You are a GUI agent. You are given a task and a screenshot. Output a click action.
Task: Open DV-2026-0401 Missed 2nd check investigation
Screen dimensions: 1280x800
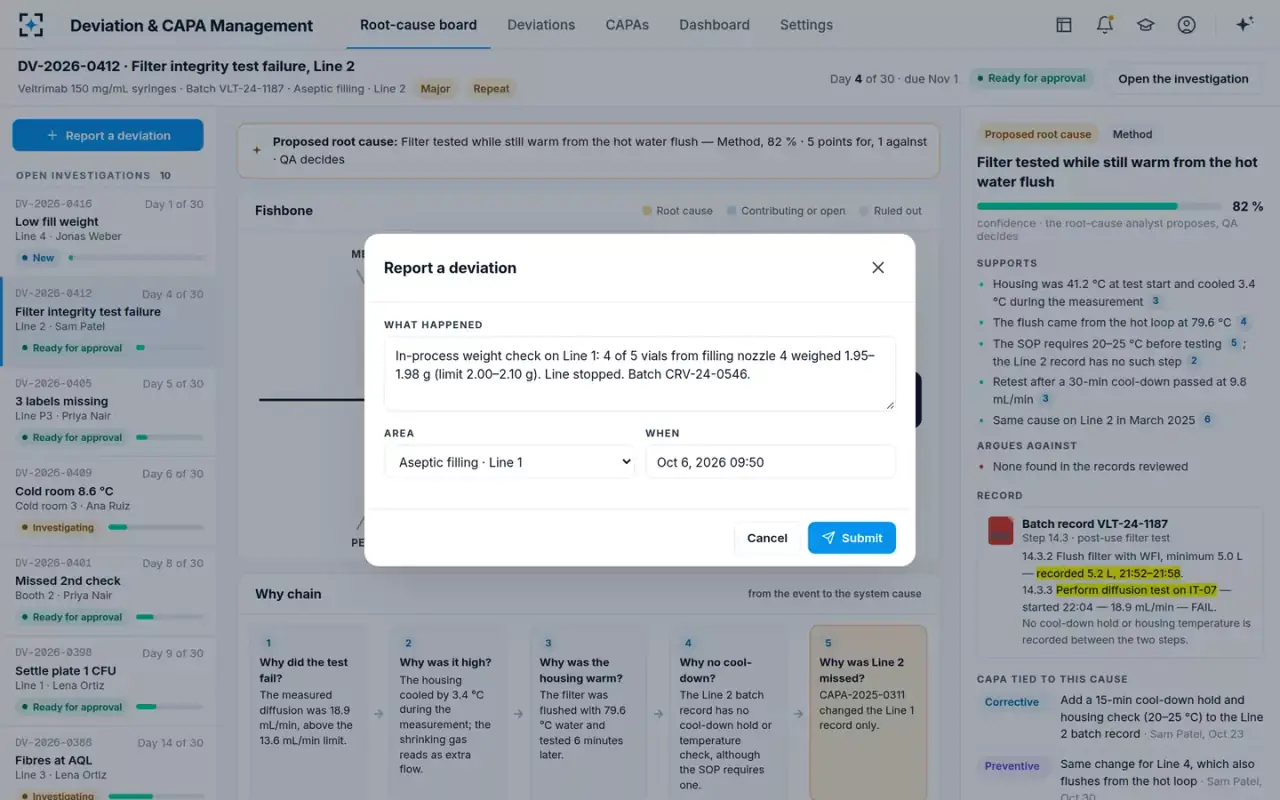pyautogui.click(x=109, y=591)
